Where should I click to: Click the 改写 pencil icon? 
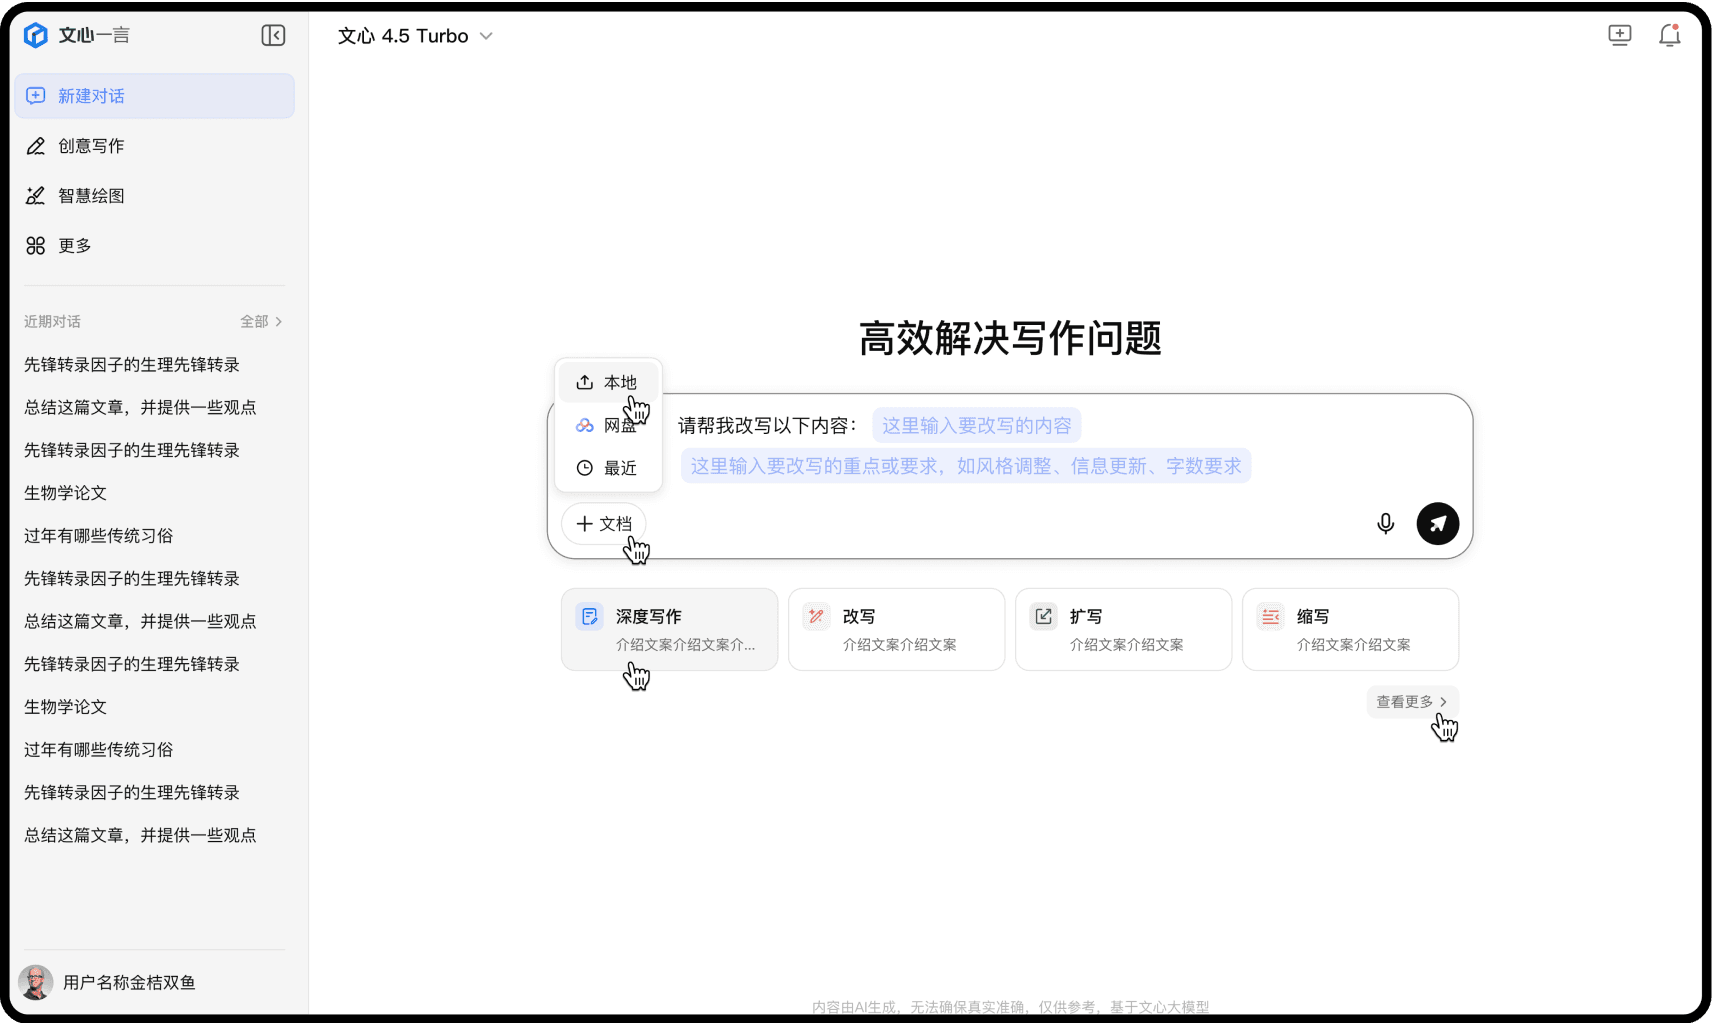(817, 617)
